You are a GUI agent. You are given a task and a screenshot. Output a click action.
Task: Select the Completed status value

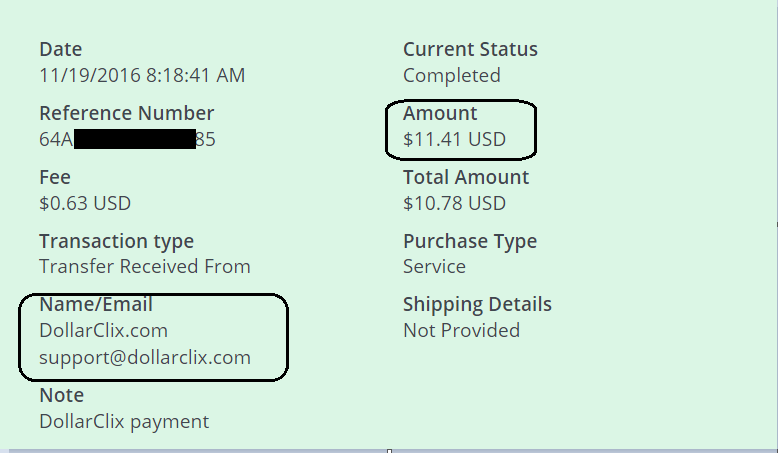452,75
